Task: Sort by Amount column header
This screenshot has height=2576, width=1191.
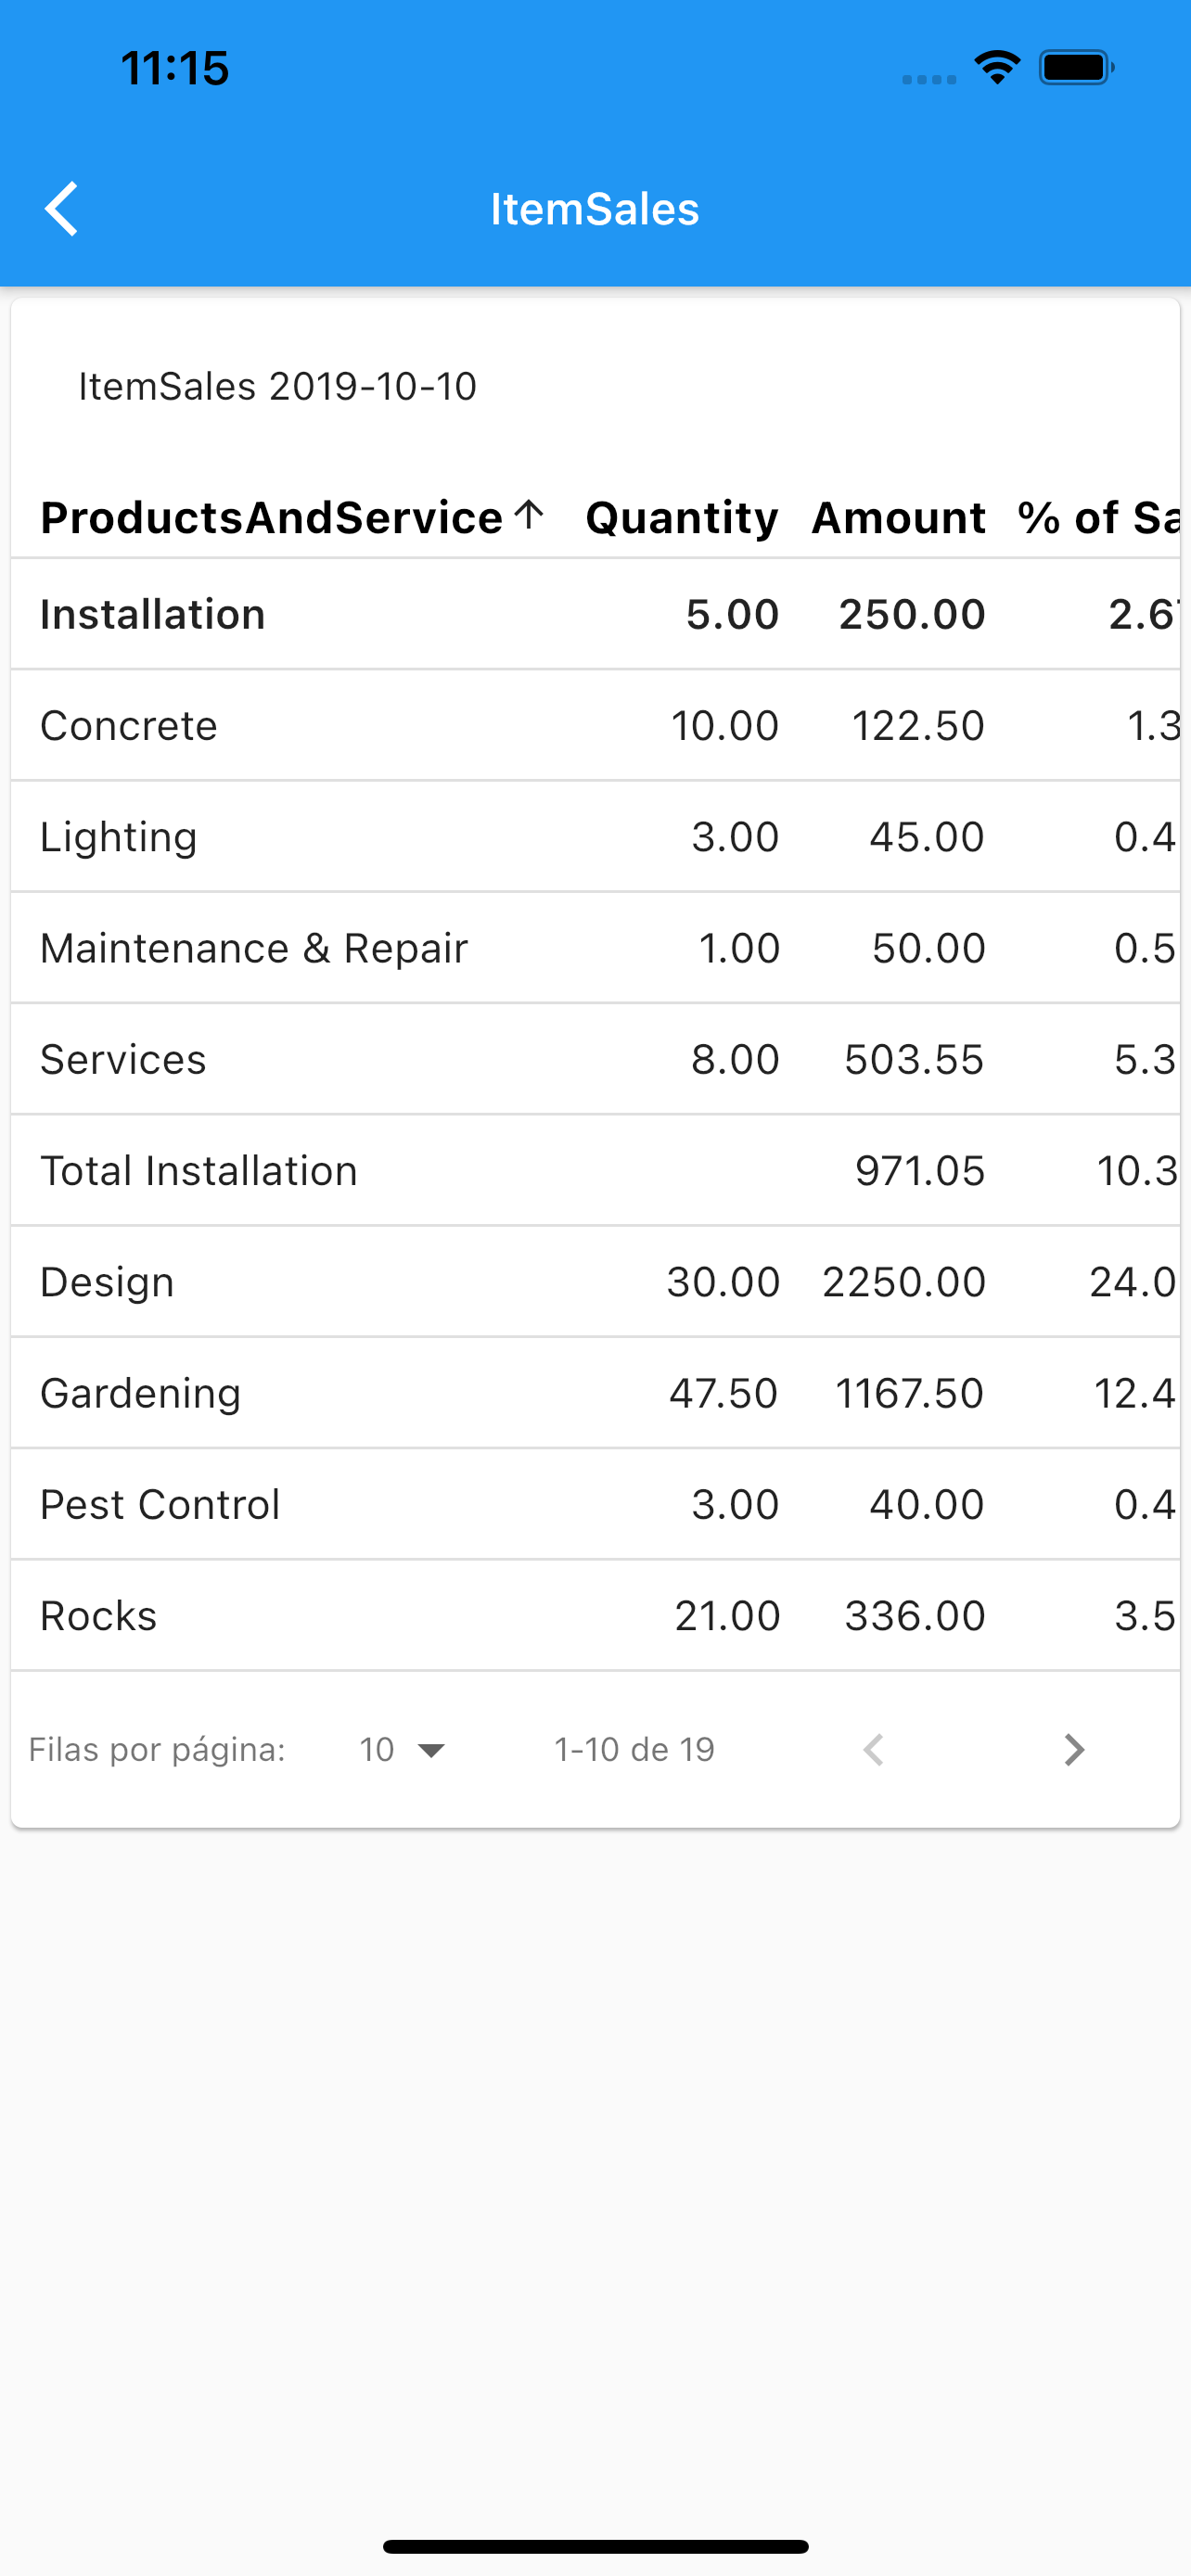Action: (899, 517)
